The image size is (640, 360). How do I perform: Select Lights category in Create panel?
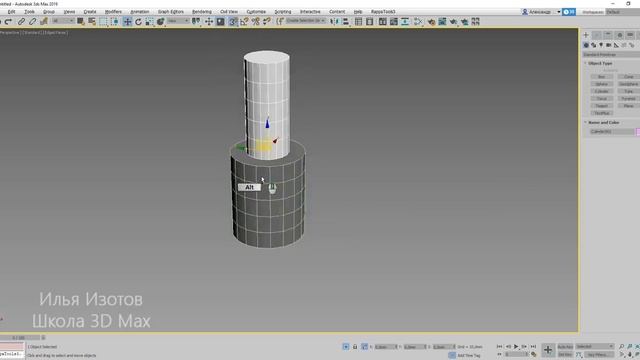[601, 45]
